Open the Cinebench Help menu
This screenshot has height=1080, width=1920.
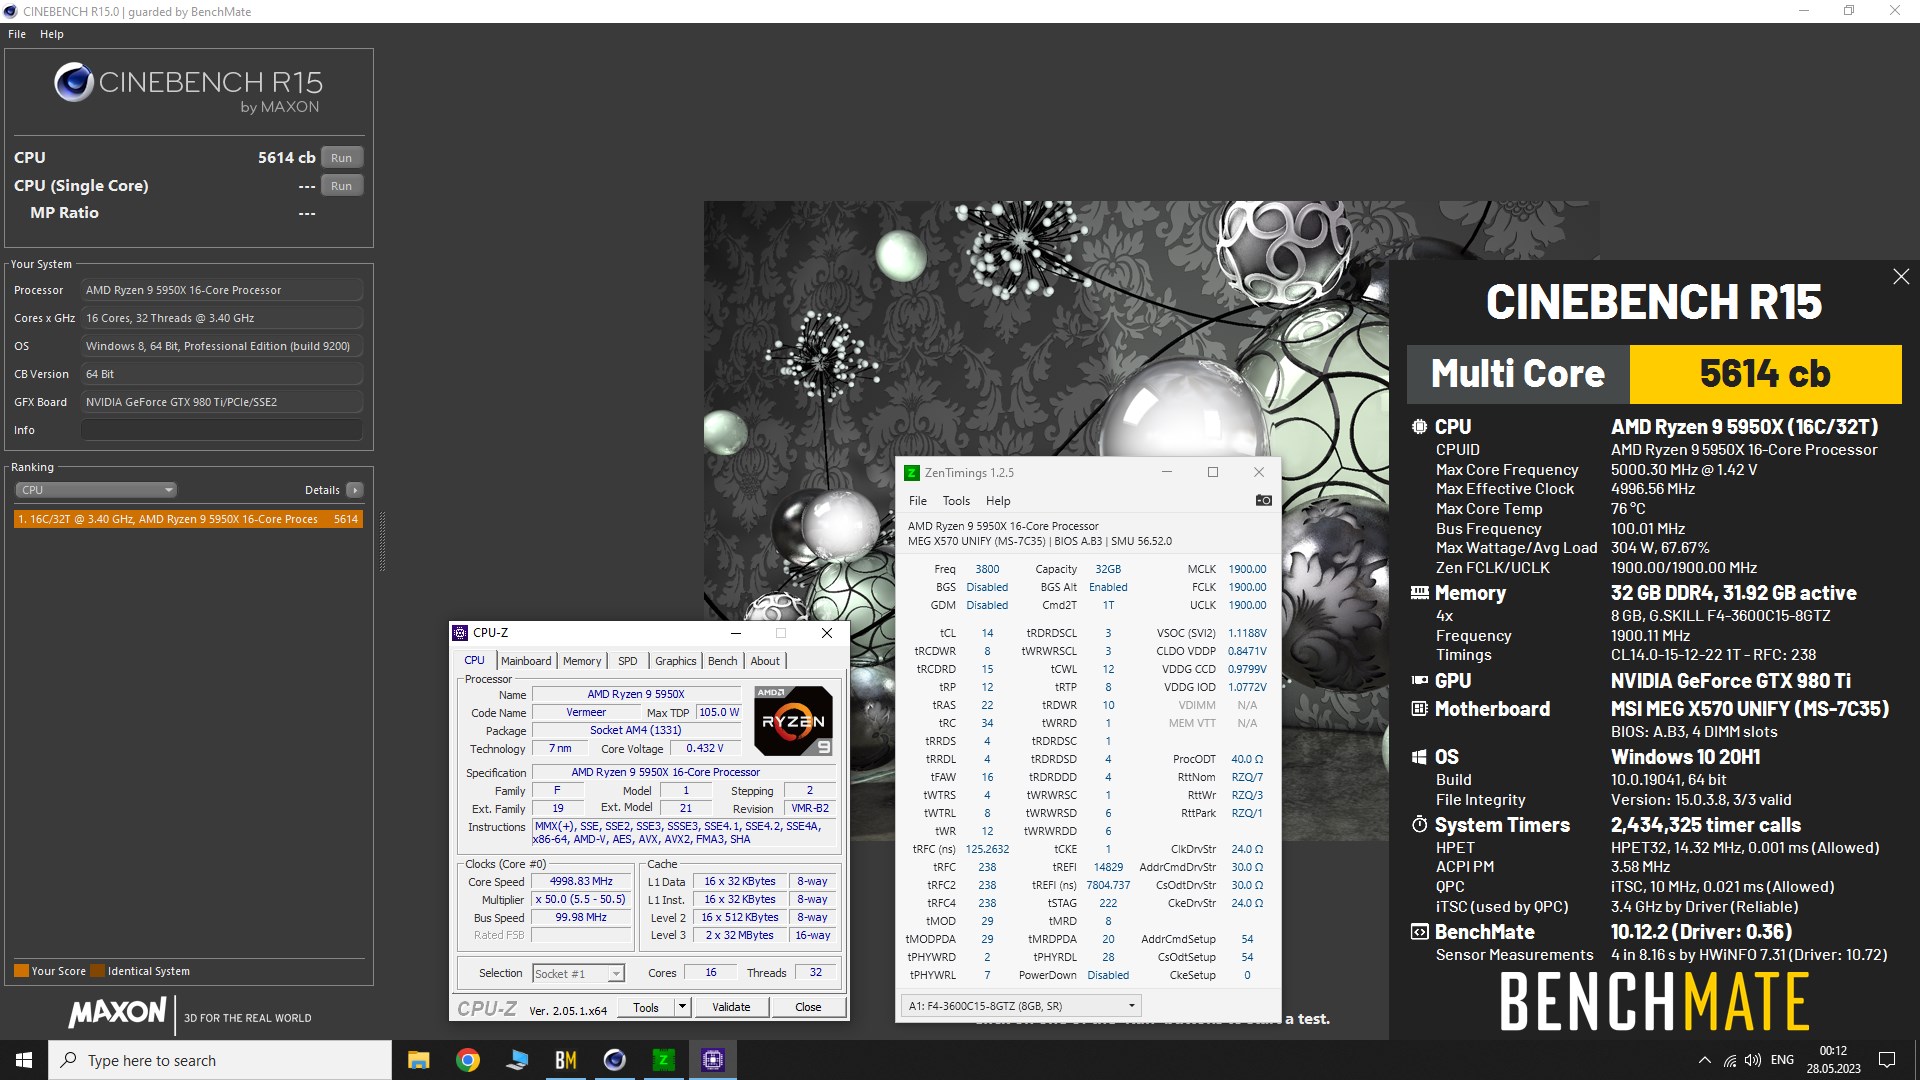[x=52, y=34]
